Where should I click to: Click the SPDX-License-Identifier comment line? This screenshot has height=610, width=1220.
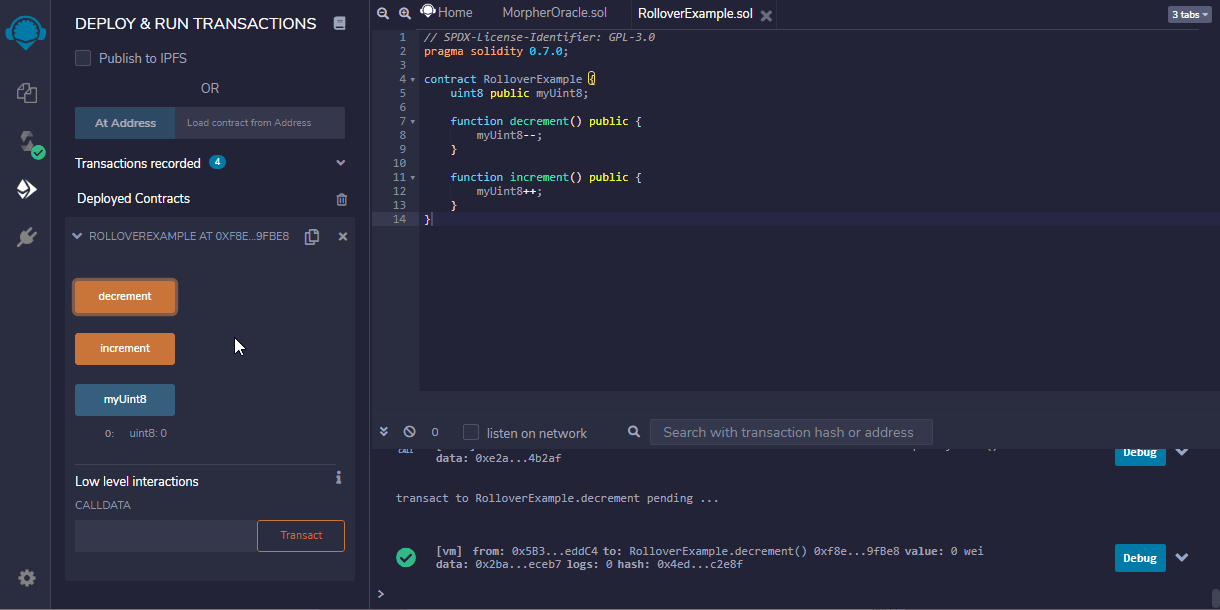pyautogui.click(x=539, y=37)
